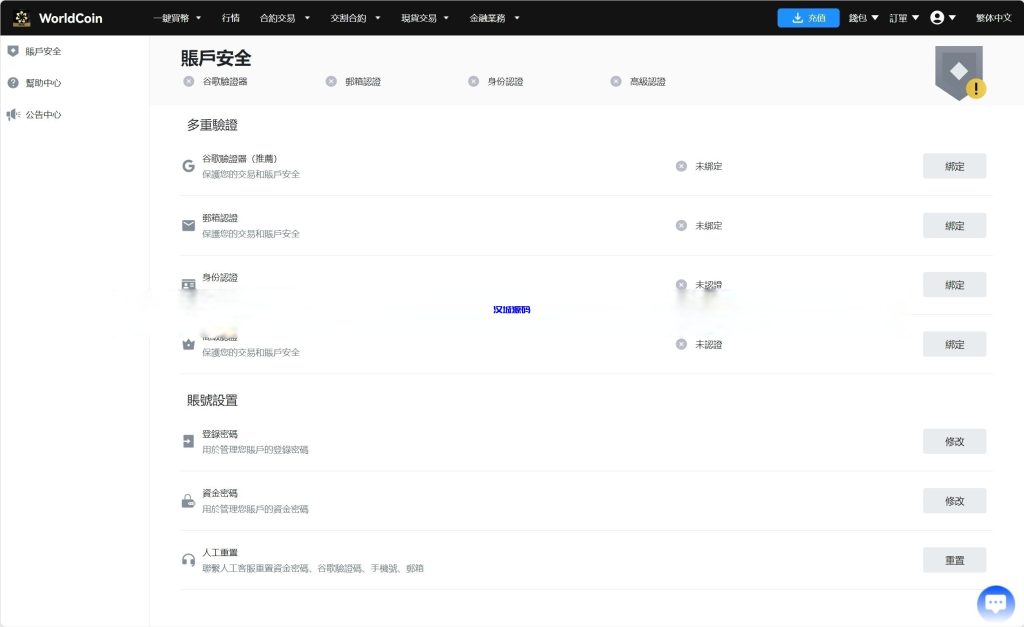Click the blue 充值 recharge button

(808, 17)
